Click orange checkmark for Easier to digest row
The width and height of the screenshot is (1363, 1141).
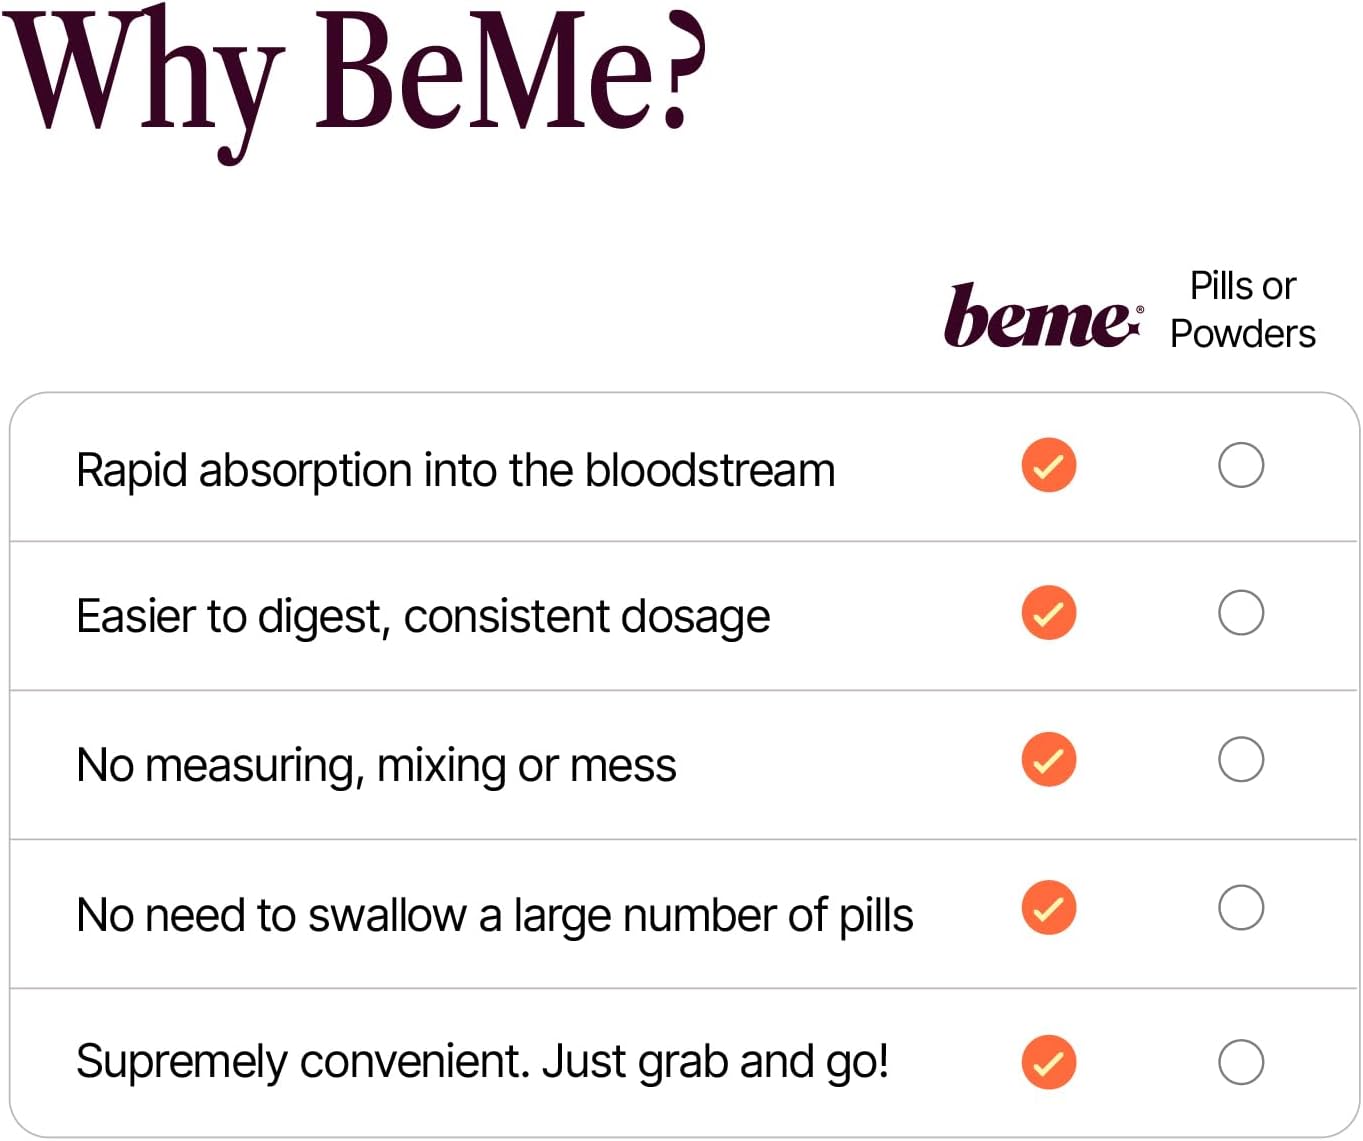pos(1048,613)
